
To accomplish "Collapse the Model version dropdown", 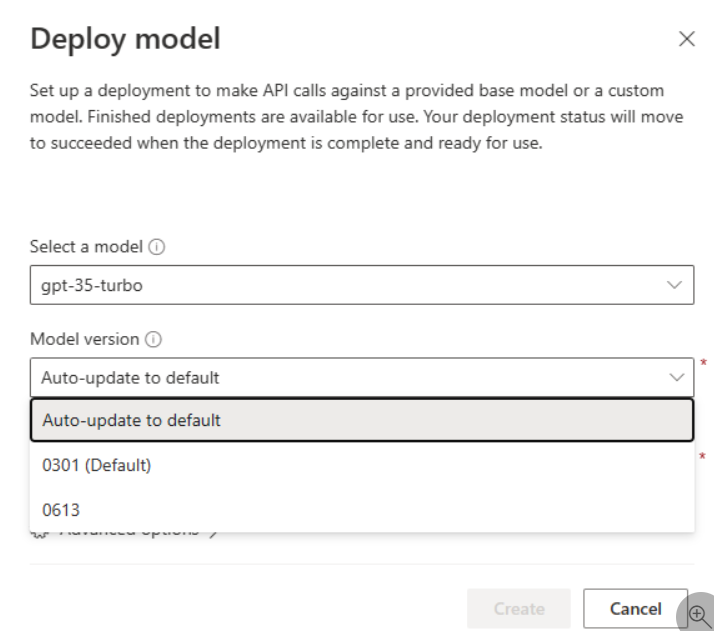I will point(362,377).
